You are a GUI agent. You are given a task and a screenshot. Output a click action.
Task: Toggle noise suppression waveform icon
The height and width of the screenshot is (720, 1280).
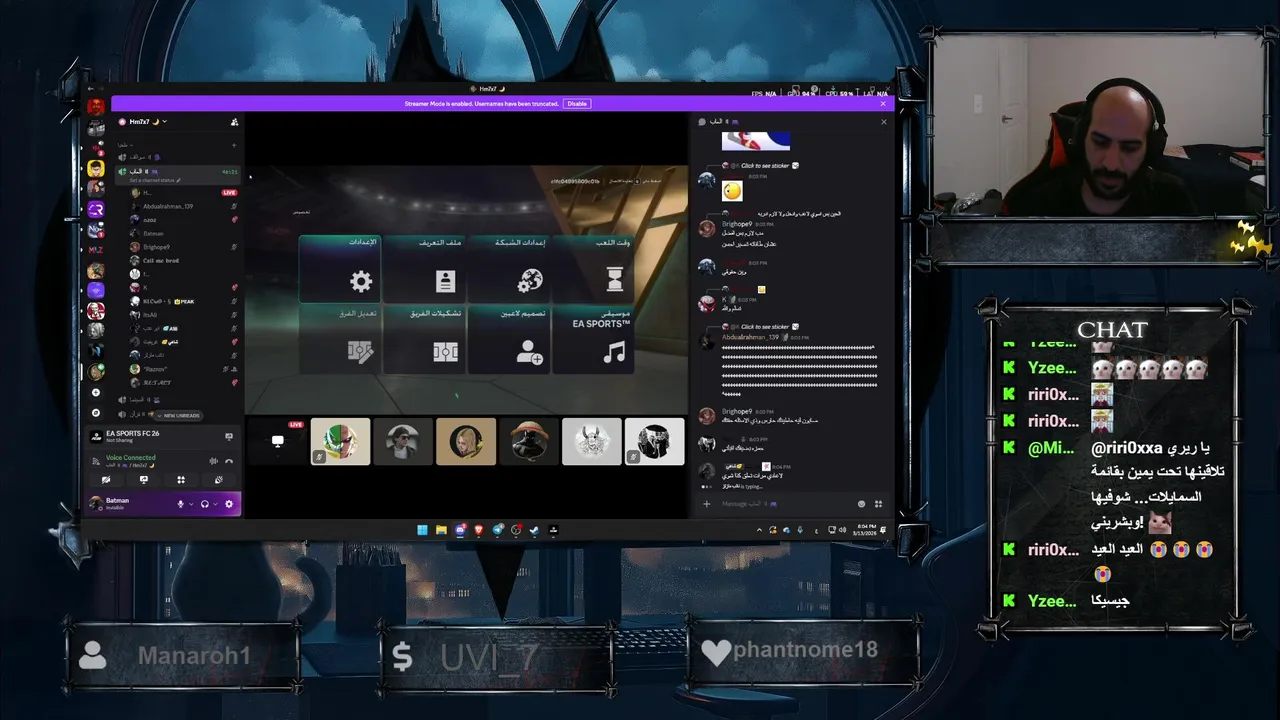pos(214,461)
